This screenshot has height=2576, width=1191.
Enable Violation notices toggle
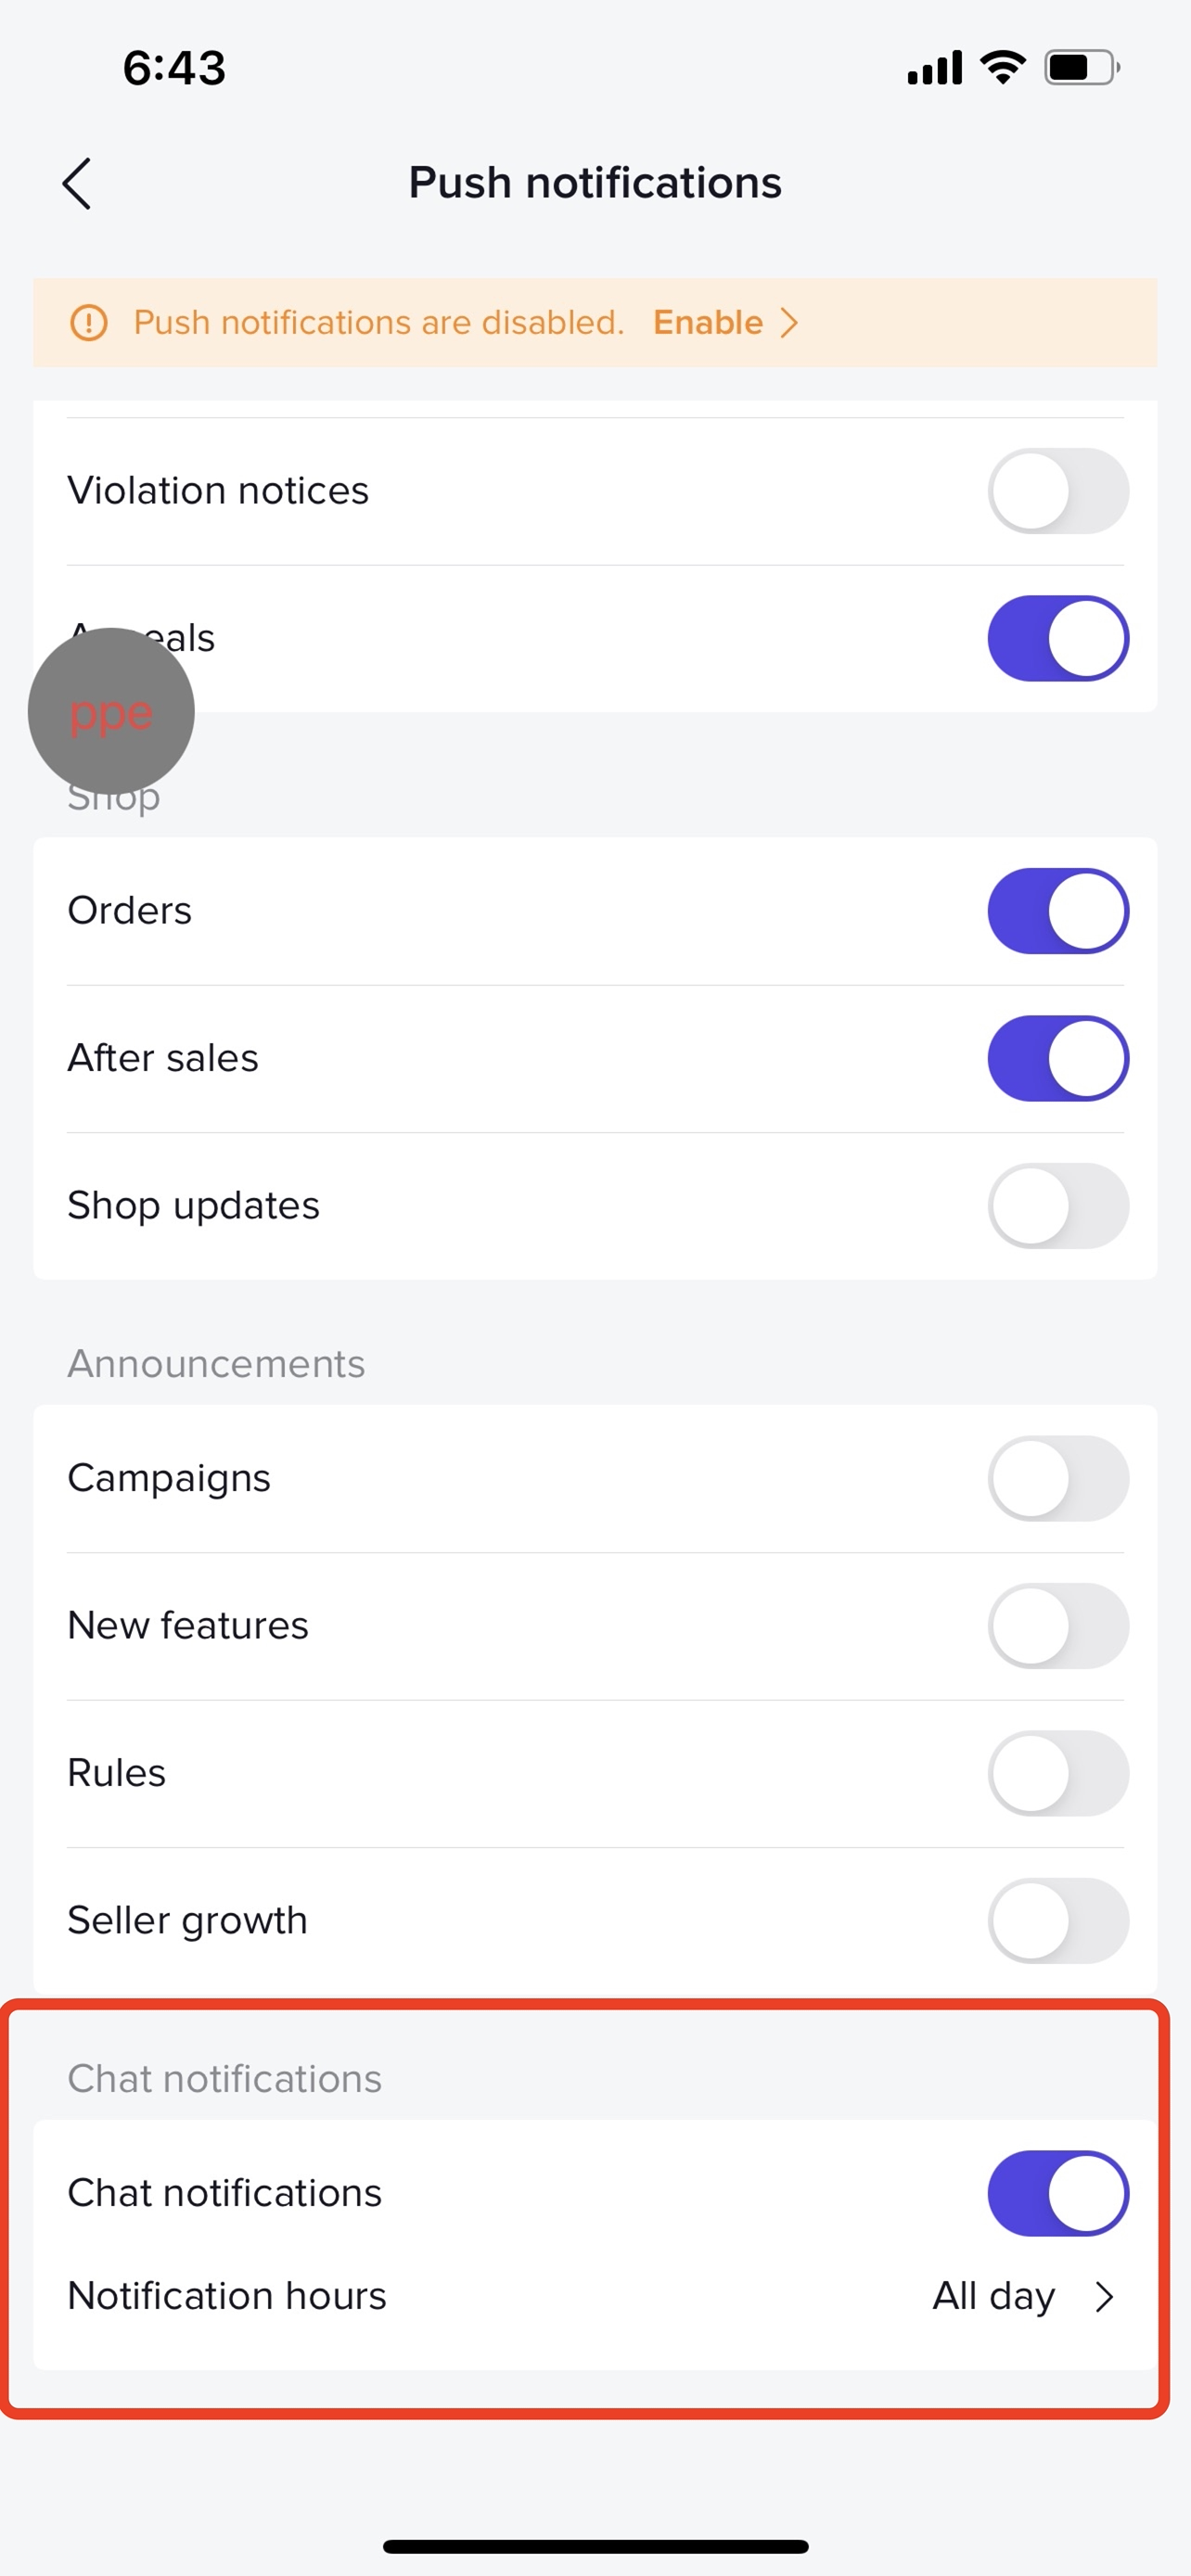point(1057,491)
